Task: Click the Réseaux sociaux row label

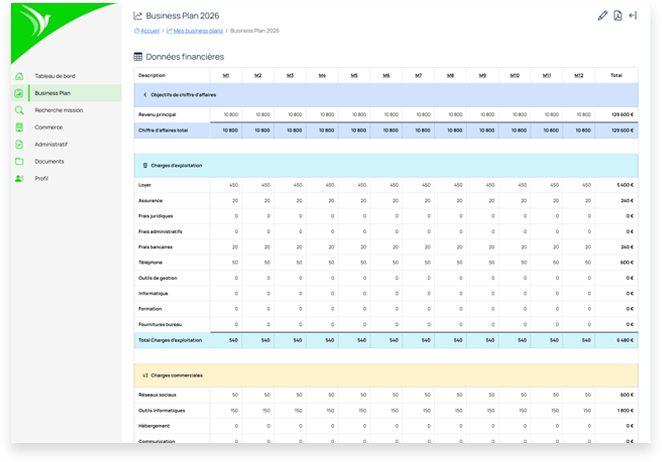Action: (x=157, y=395)
